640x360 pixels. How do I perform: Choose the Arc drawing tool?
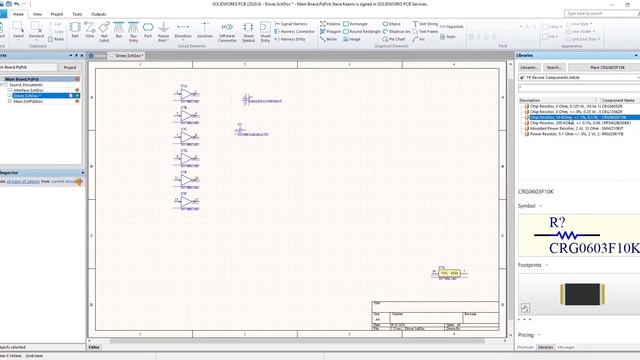point(419,39)
